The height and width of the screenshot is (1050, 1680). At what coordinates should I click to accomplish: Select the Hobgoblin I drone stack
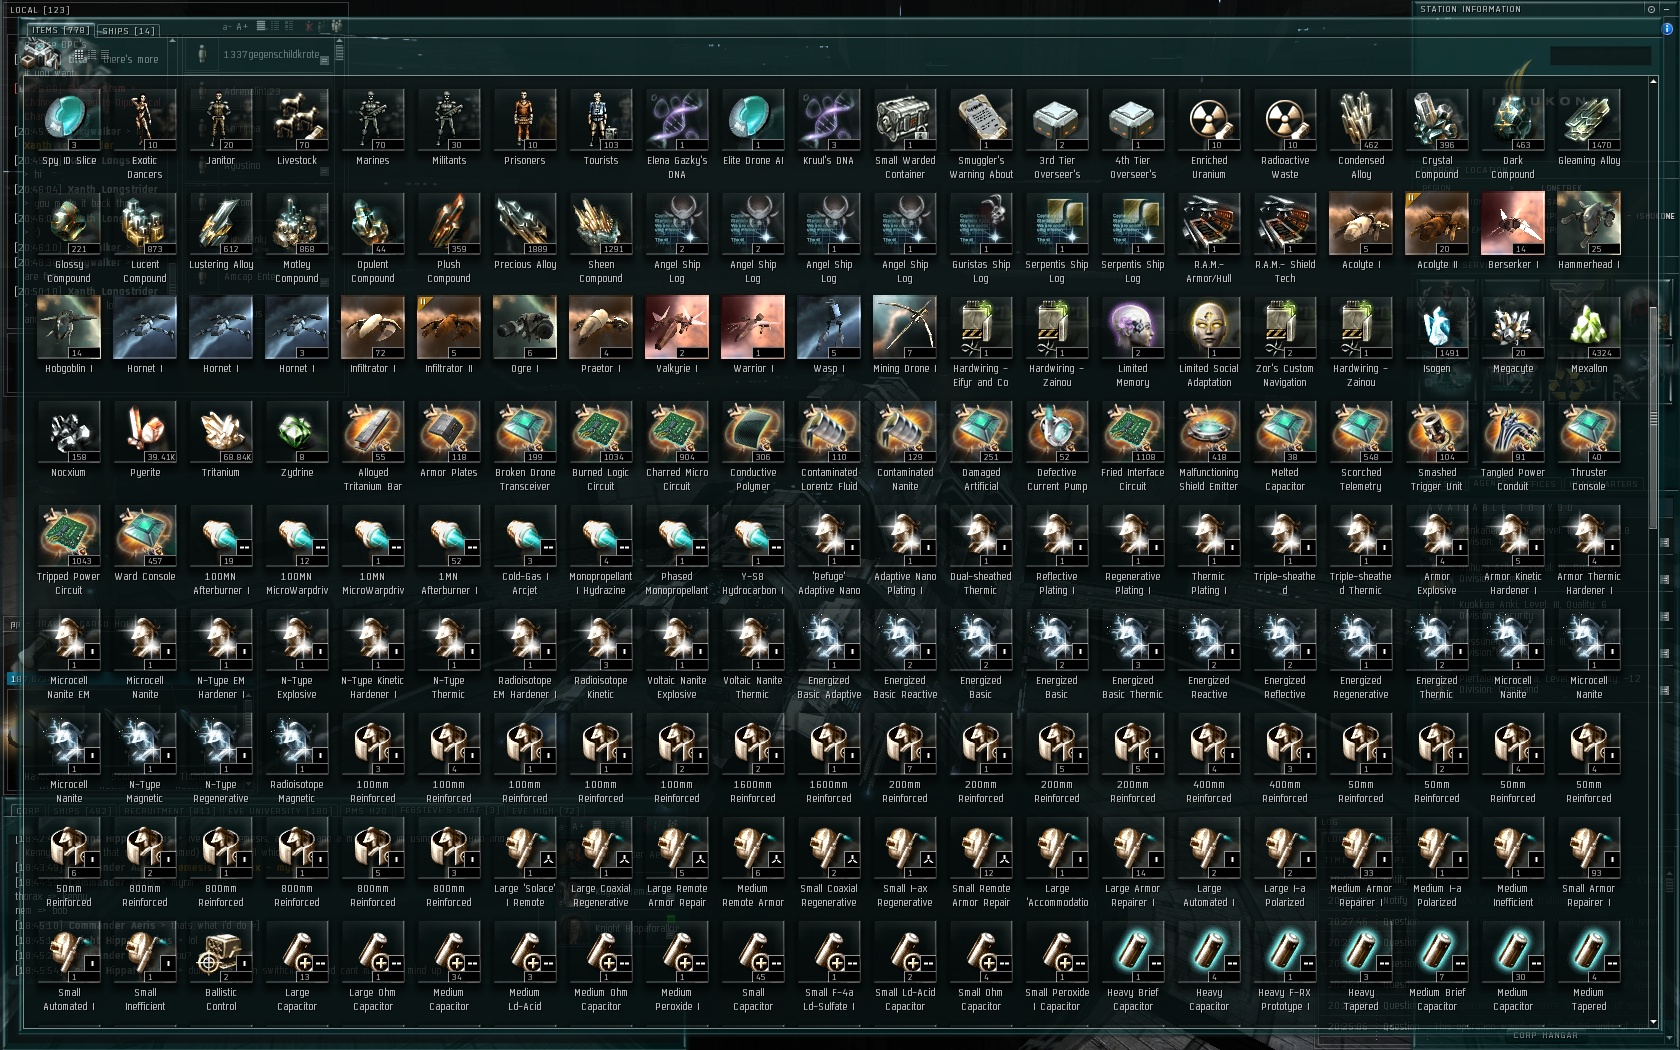pos(69,327)
